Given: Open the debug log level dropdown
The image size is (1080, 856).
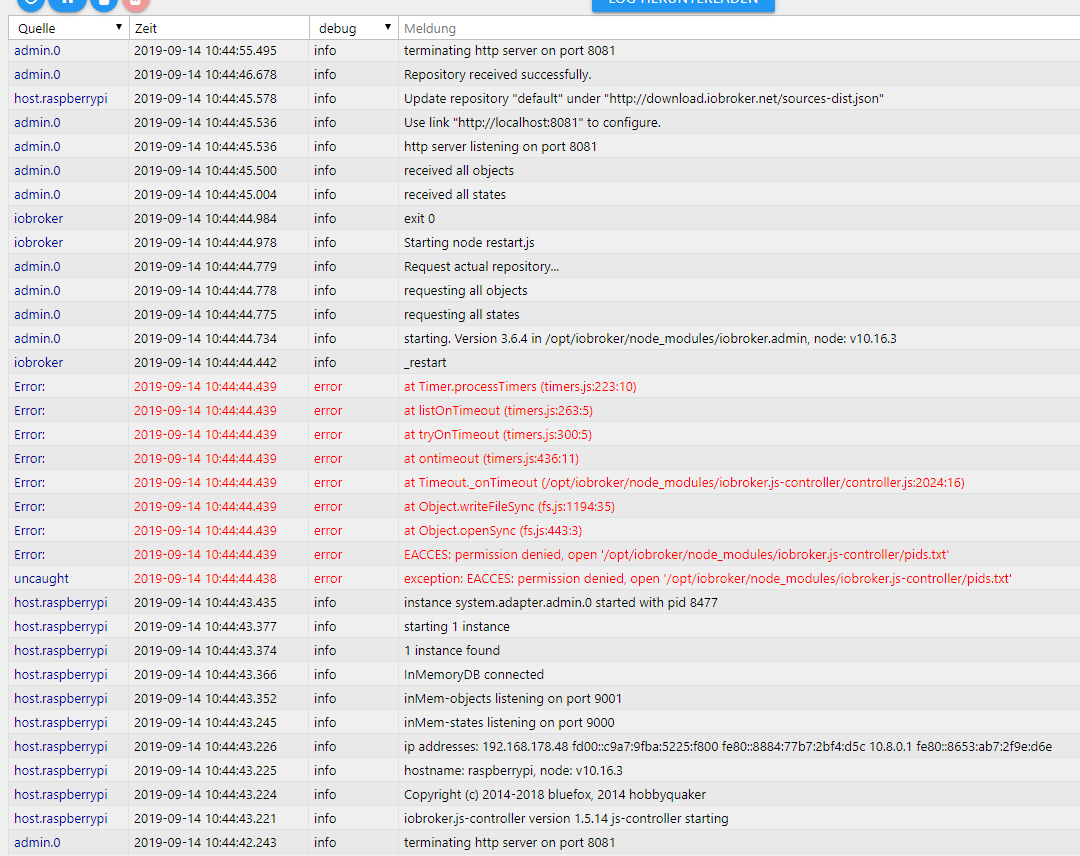Looking at the screenshot, I should pyautogui.click(x=354, y=28).
